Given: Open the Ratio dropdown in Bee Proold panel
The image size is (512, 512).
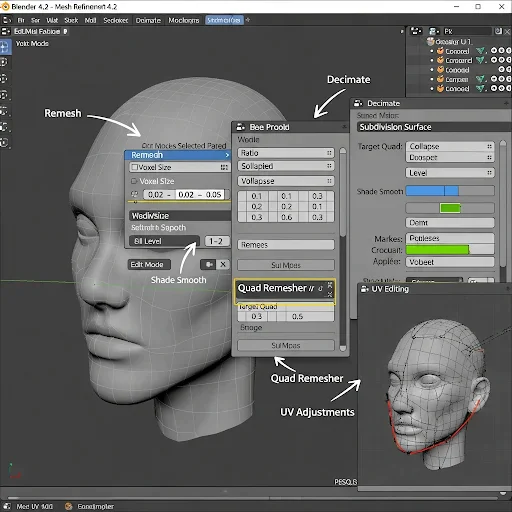Looking at the screenshot, I should 286,153.
